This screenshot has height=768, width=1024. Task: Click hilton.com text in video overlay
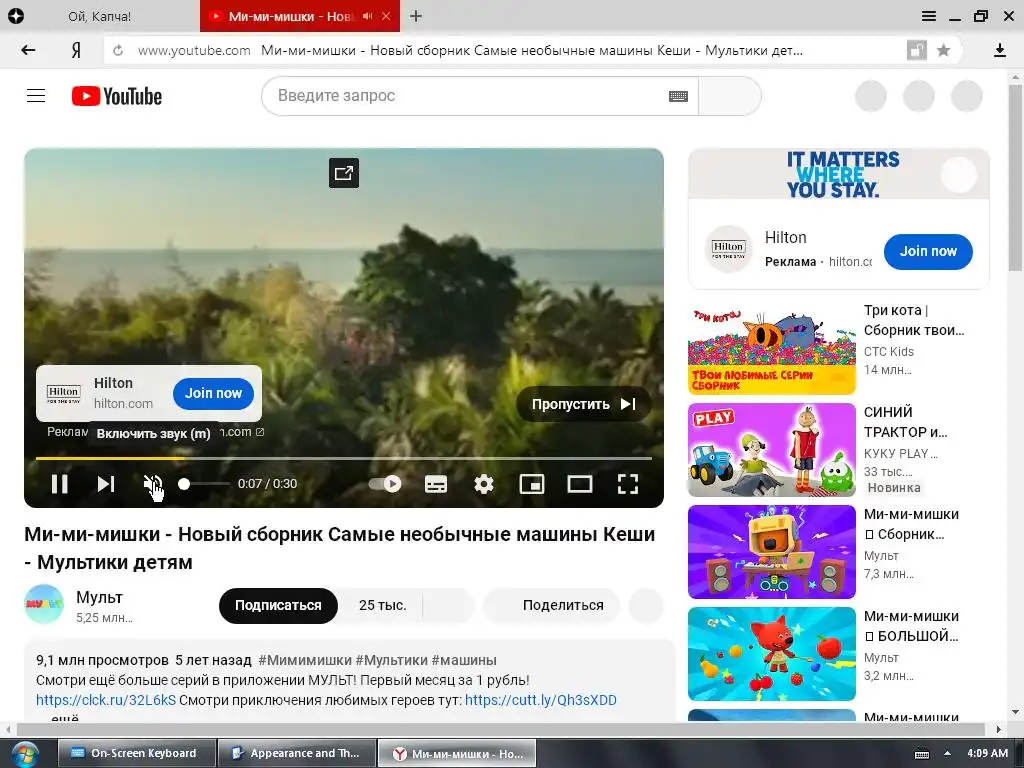pos(123,404)
